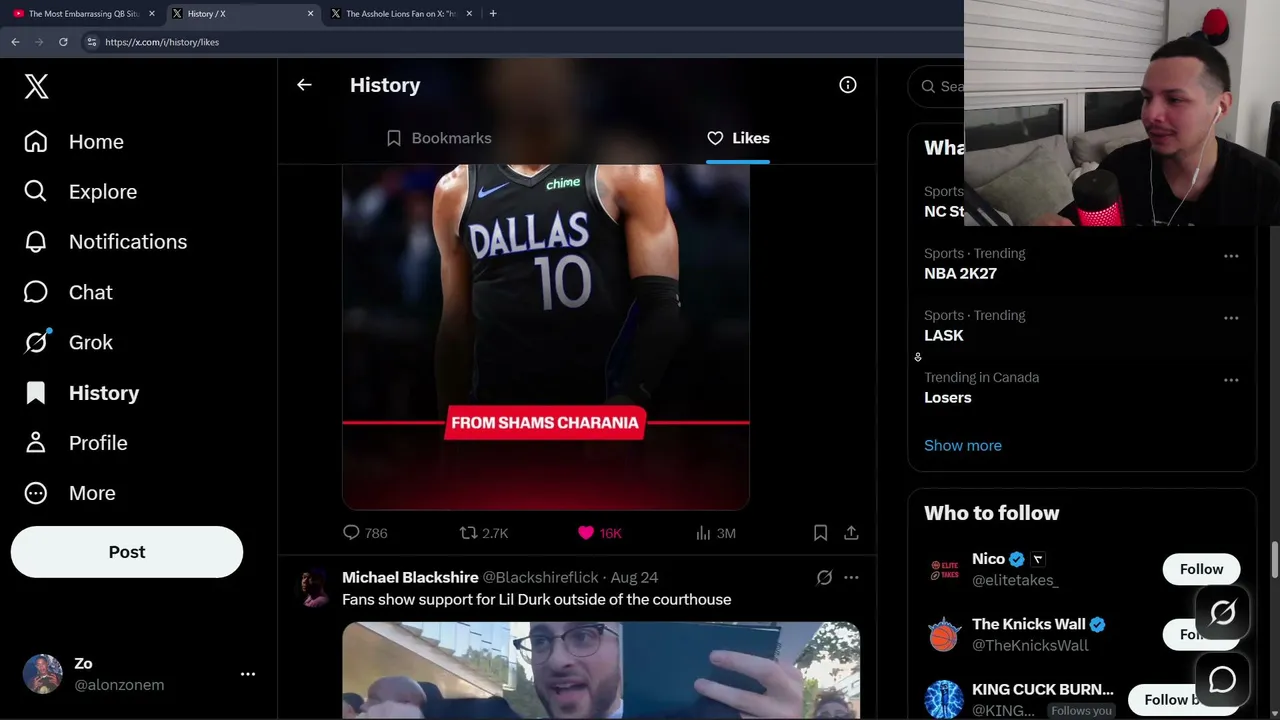Click the Zo profile avatar

pyautogui.click(x=43, y=674)
